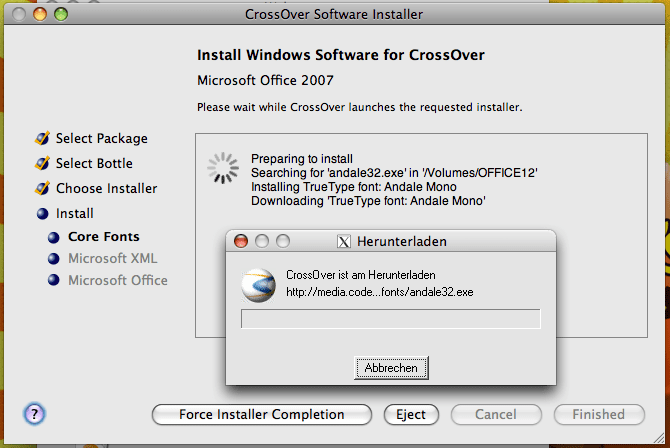Click the Herunterladen dialog title bar
Screen dimensions: 670x448
[460, 241]
